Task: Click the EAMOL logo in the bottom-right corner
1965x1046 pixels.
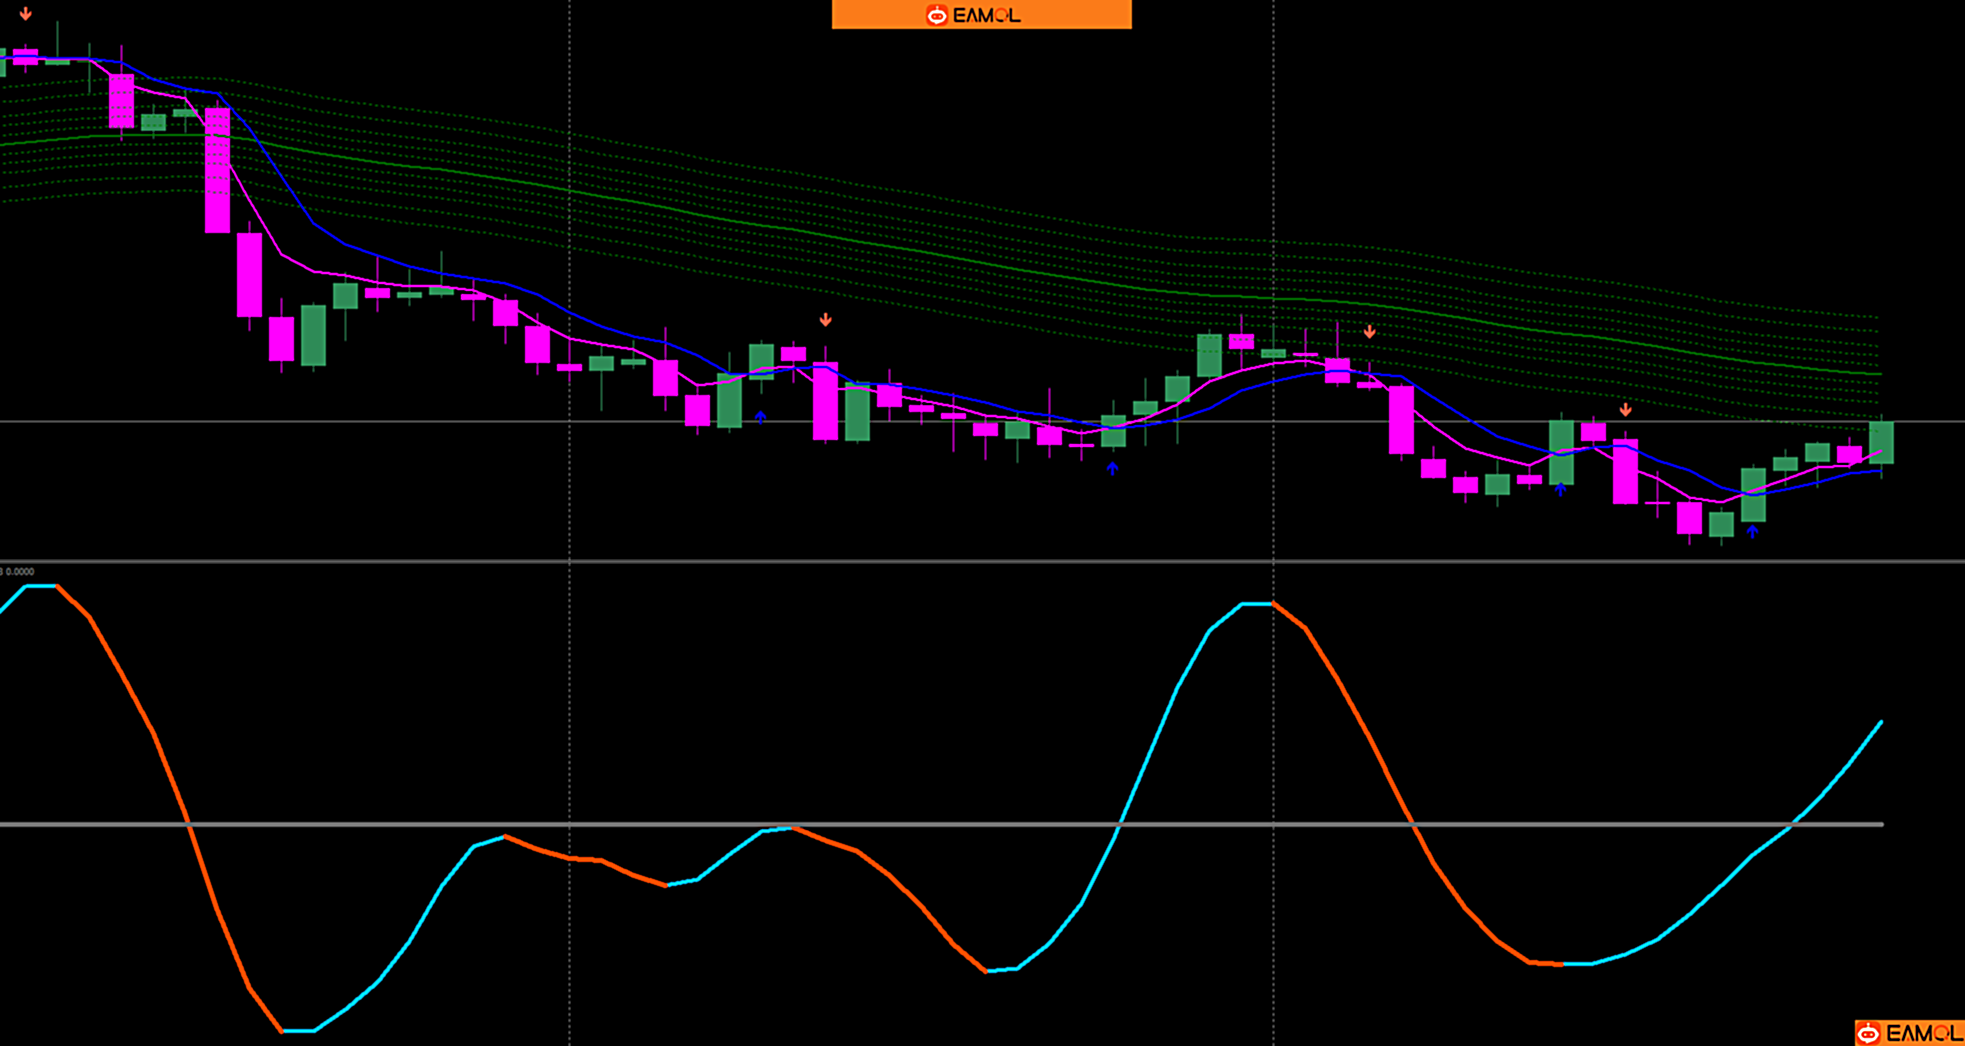Action: pos(1909,1033)
